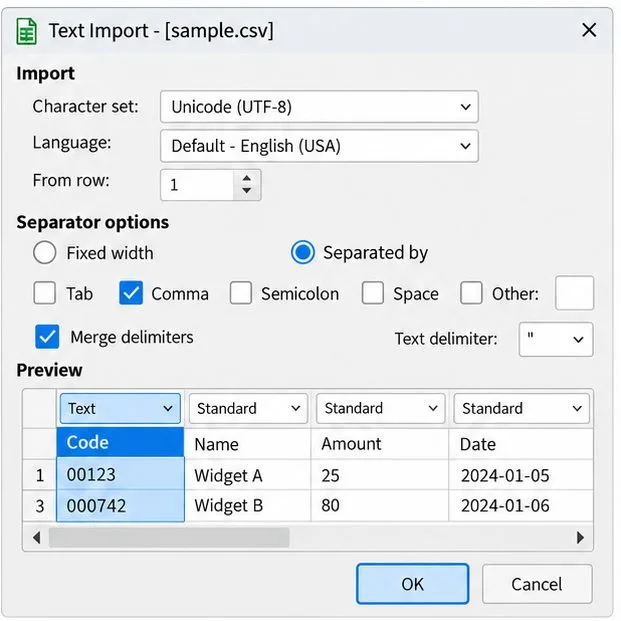
Task: Click the horizontal scrollbar thumb in preview
Action: coord(169,537)
